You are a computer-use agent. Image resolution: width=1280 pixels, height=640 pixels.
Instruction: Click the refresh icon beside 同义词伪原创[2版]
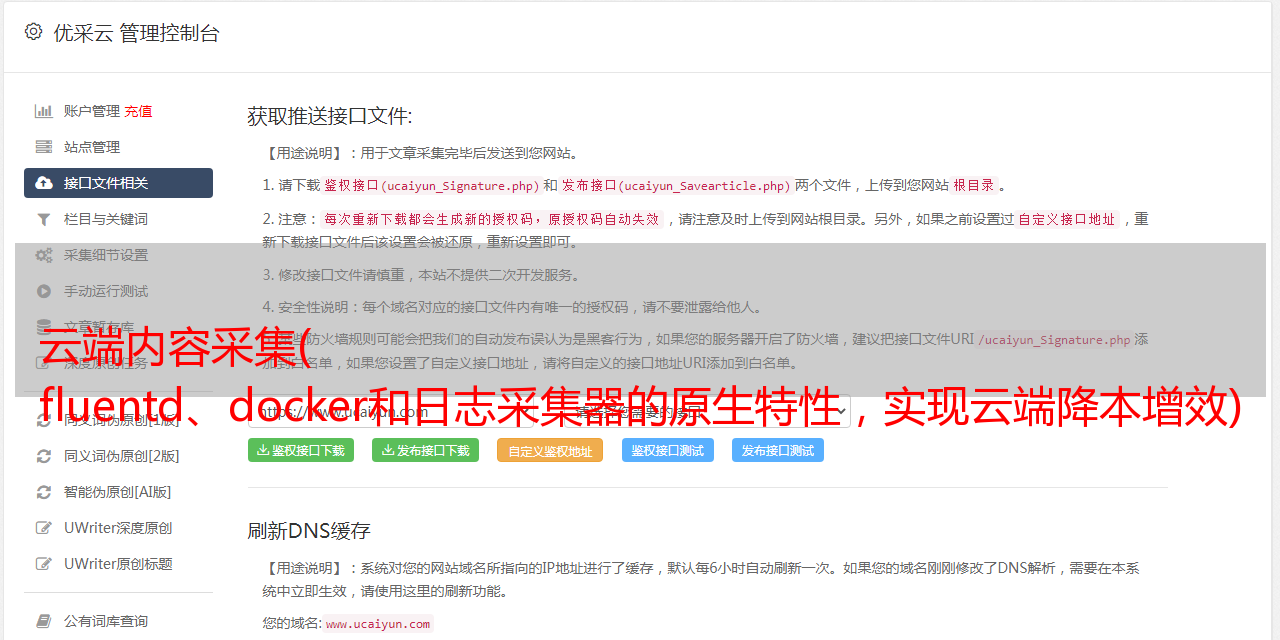point(44,456)
